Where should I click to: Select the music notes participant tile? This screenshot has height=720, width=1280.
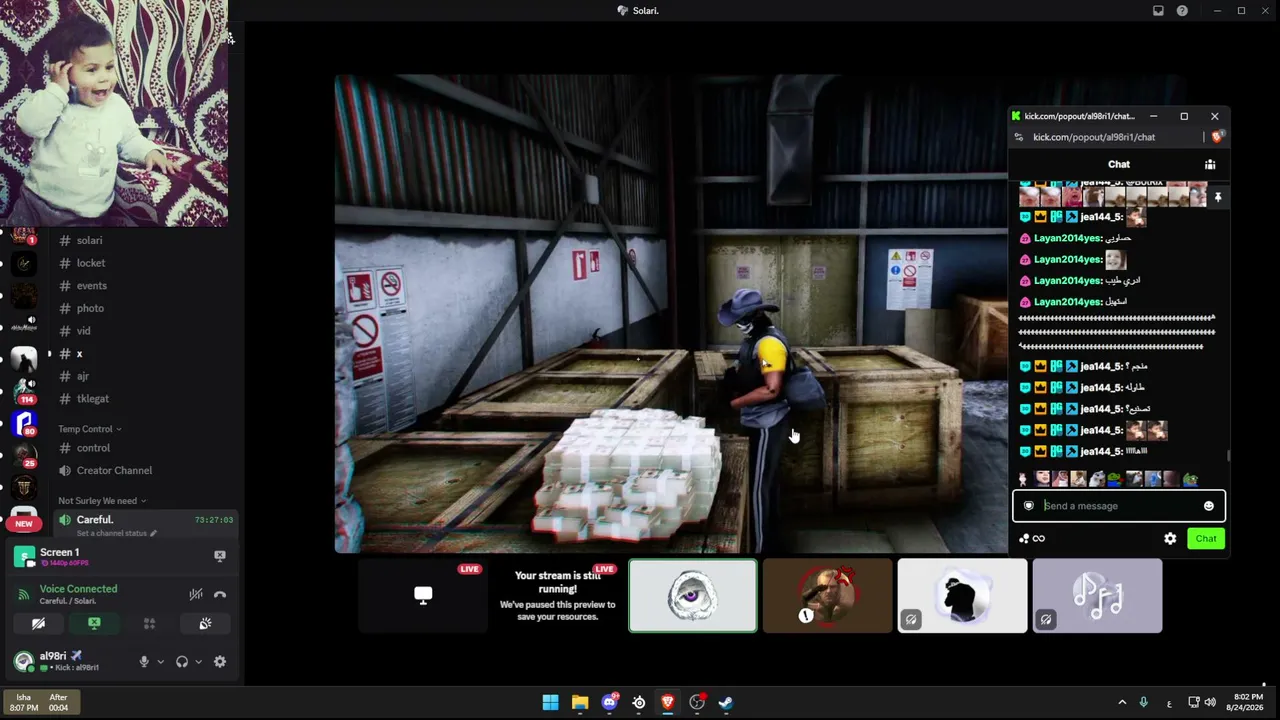pyautogui.click(x=1097, y=596)
